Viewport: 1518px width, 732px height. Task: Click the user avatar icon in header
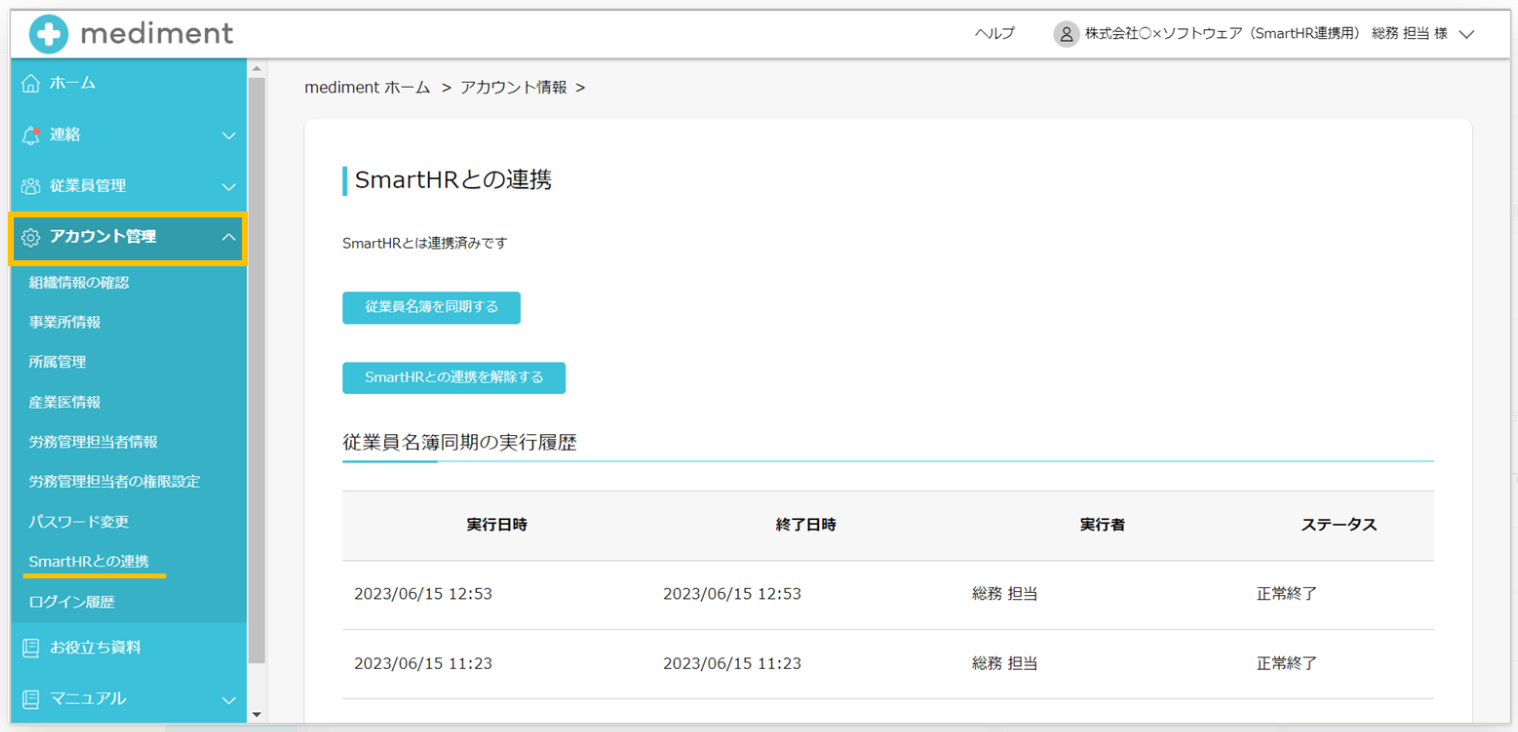(x=1066, y=34)
